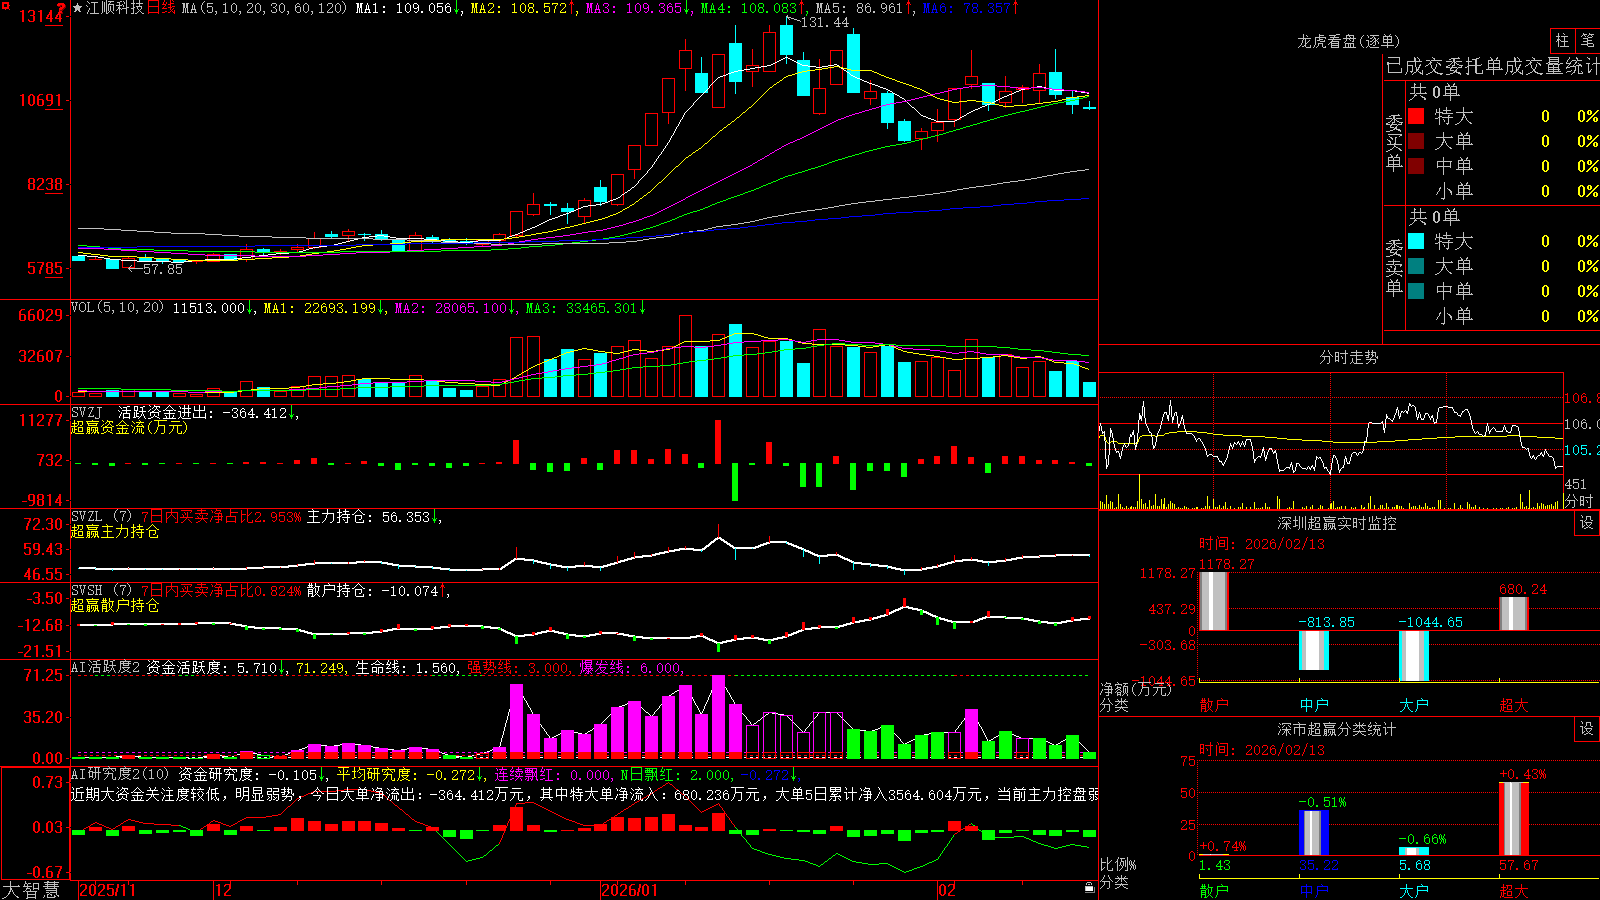Select the SVZL (7) indicator label
Image resolution: width=1600 pixels, height=900 pixels.
point(101,516)
